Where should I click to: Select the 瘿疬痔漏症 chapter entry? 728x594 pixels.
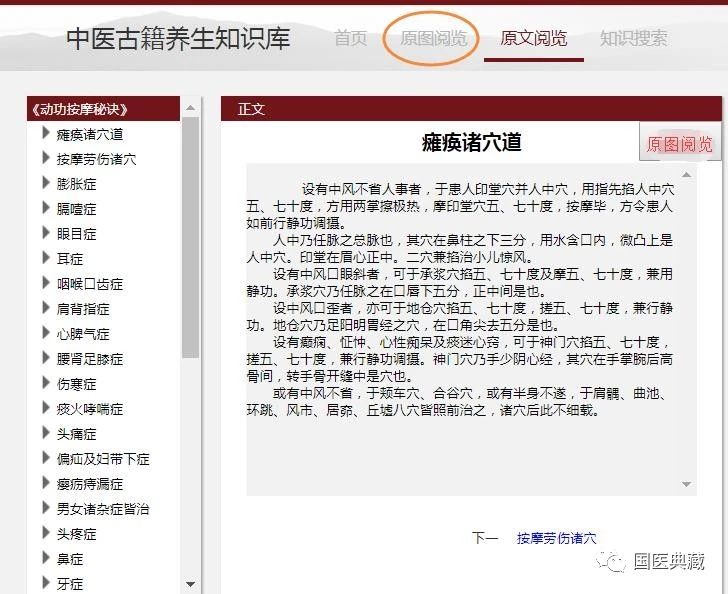[x=90, y=484]
